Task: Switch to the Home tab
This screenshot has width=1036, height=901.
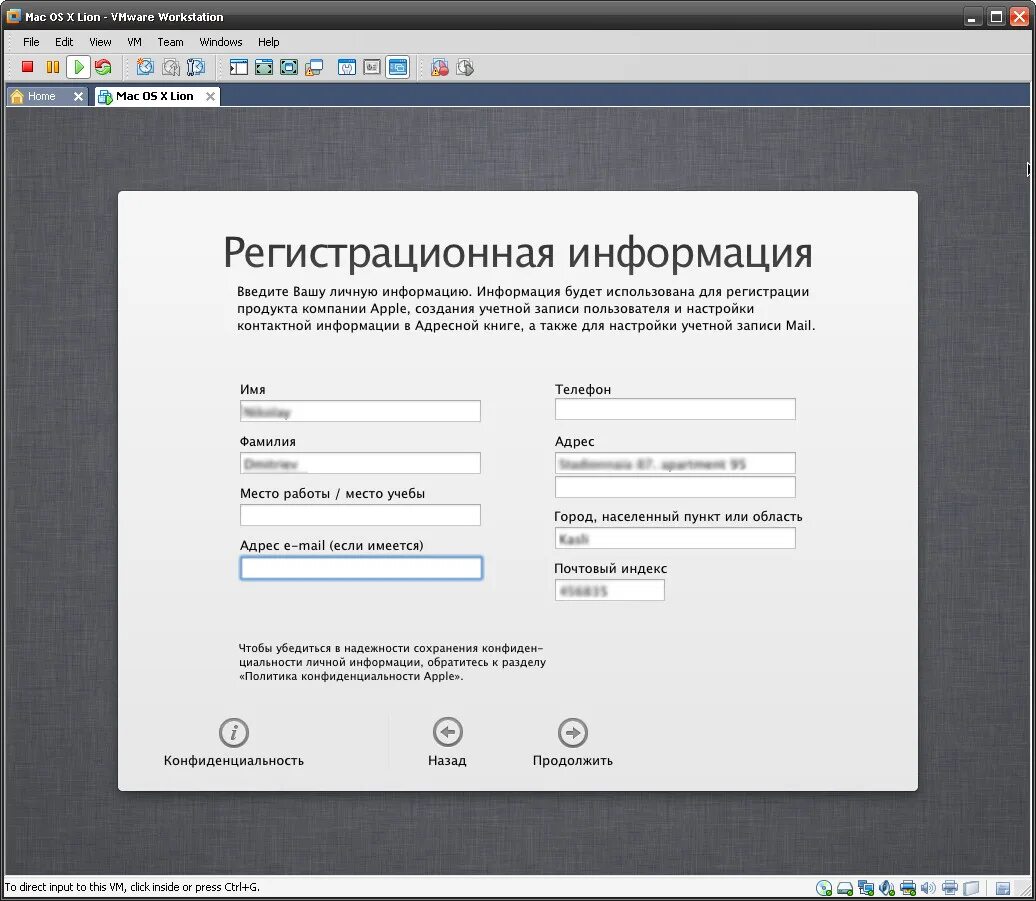Action: pyautogui.click(x=41, y=96)
